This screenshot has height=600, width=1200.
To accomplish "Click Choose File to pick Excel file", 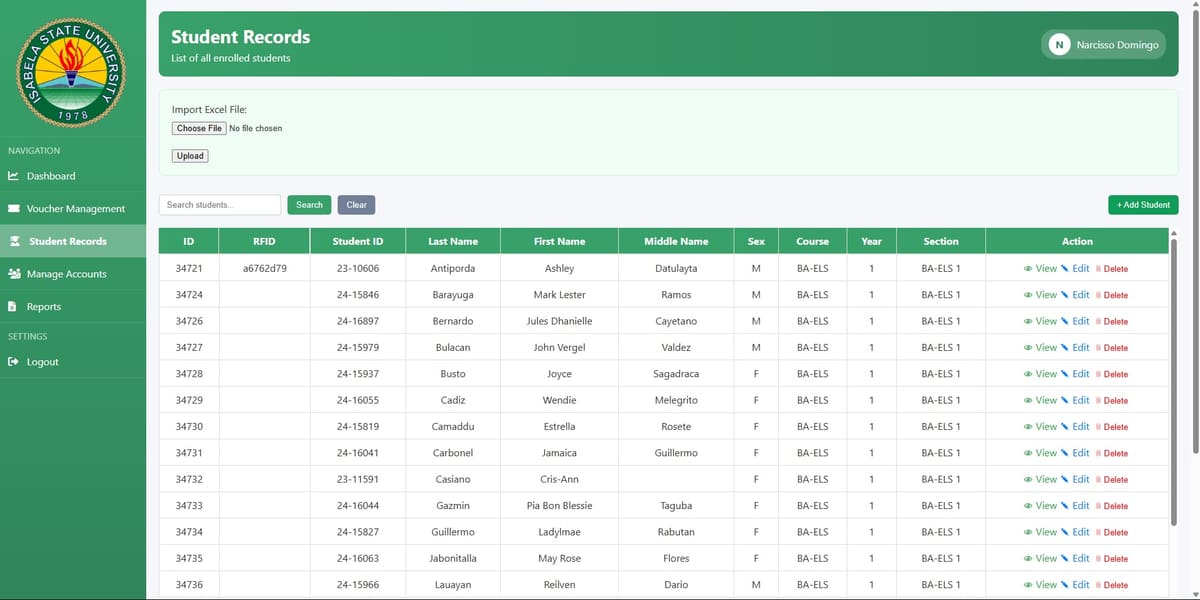I will coord(199,128).
